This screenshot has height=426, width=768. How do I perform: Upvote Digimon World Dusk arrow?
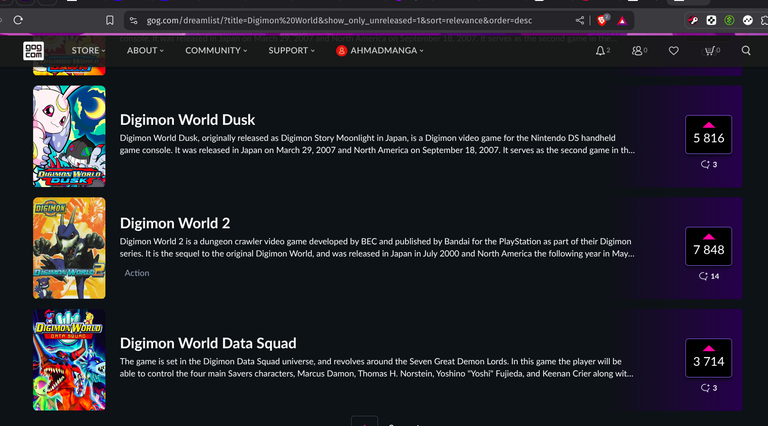pyautogui.click(x=709, y=125)
